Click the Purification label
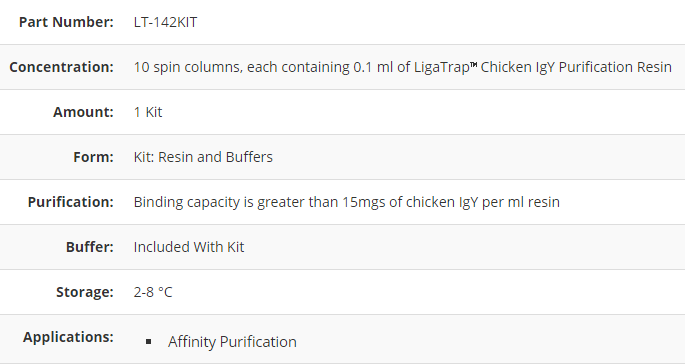685x364 pixels. click(x=70, y=202)
